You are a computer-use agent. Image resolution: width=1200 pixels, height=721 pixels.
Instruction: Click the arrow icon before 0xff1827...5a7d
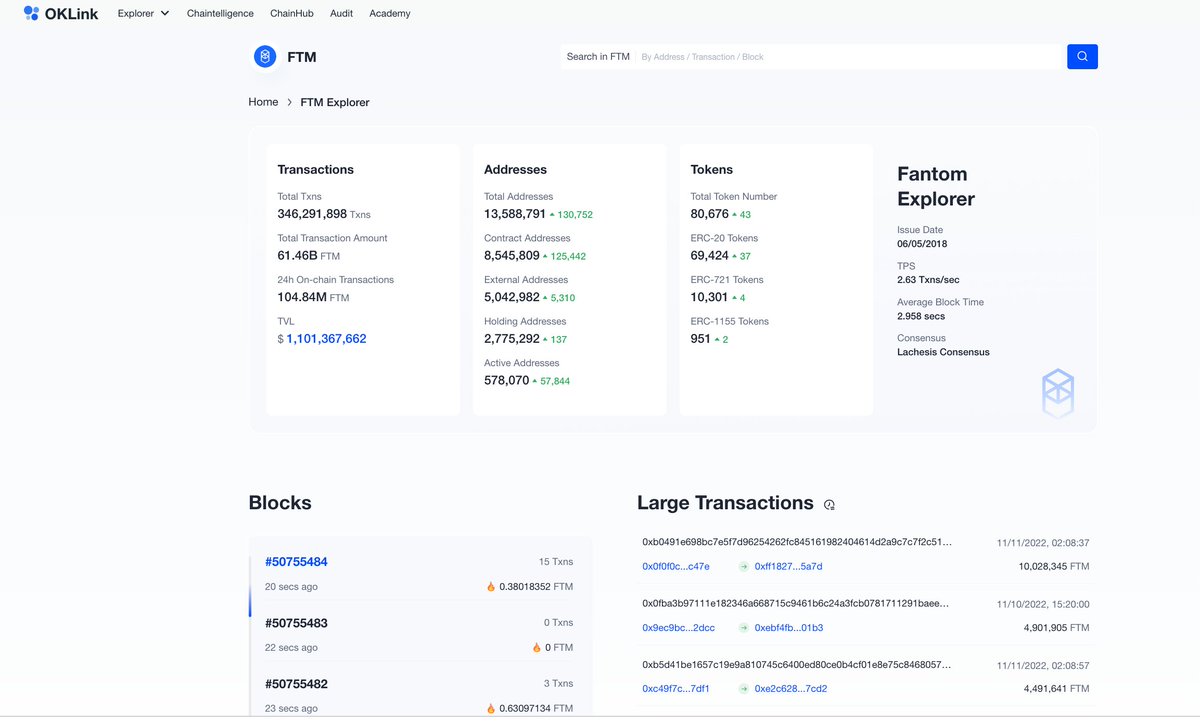(744, 567)
